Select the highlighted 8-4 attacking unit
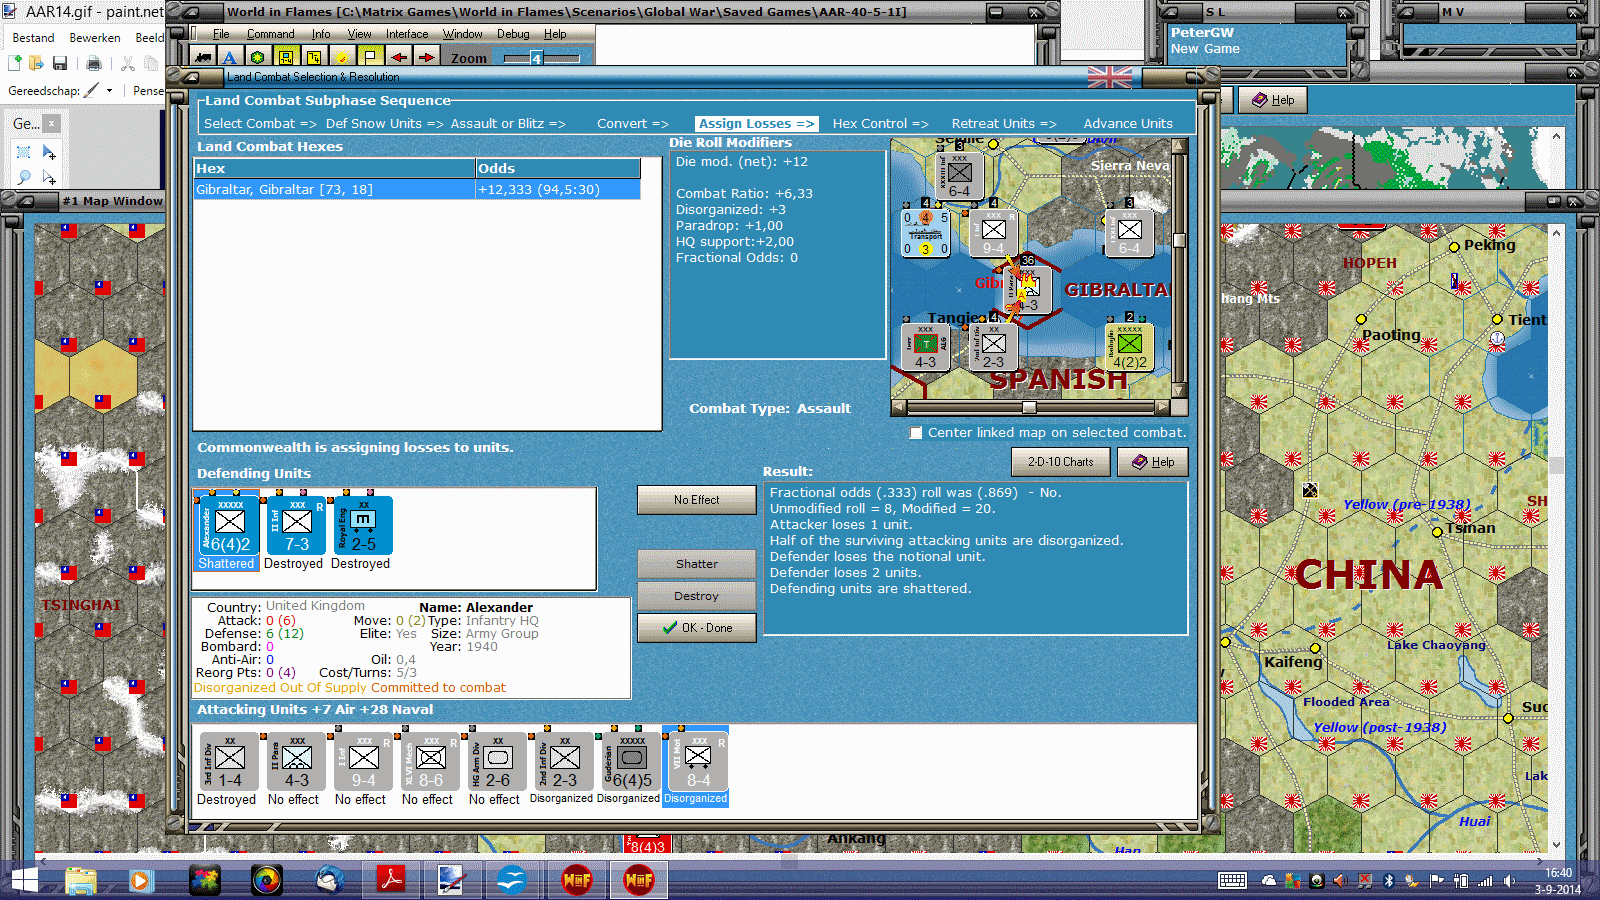1600x900 pixels. (697, 763)
